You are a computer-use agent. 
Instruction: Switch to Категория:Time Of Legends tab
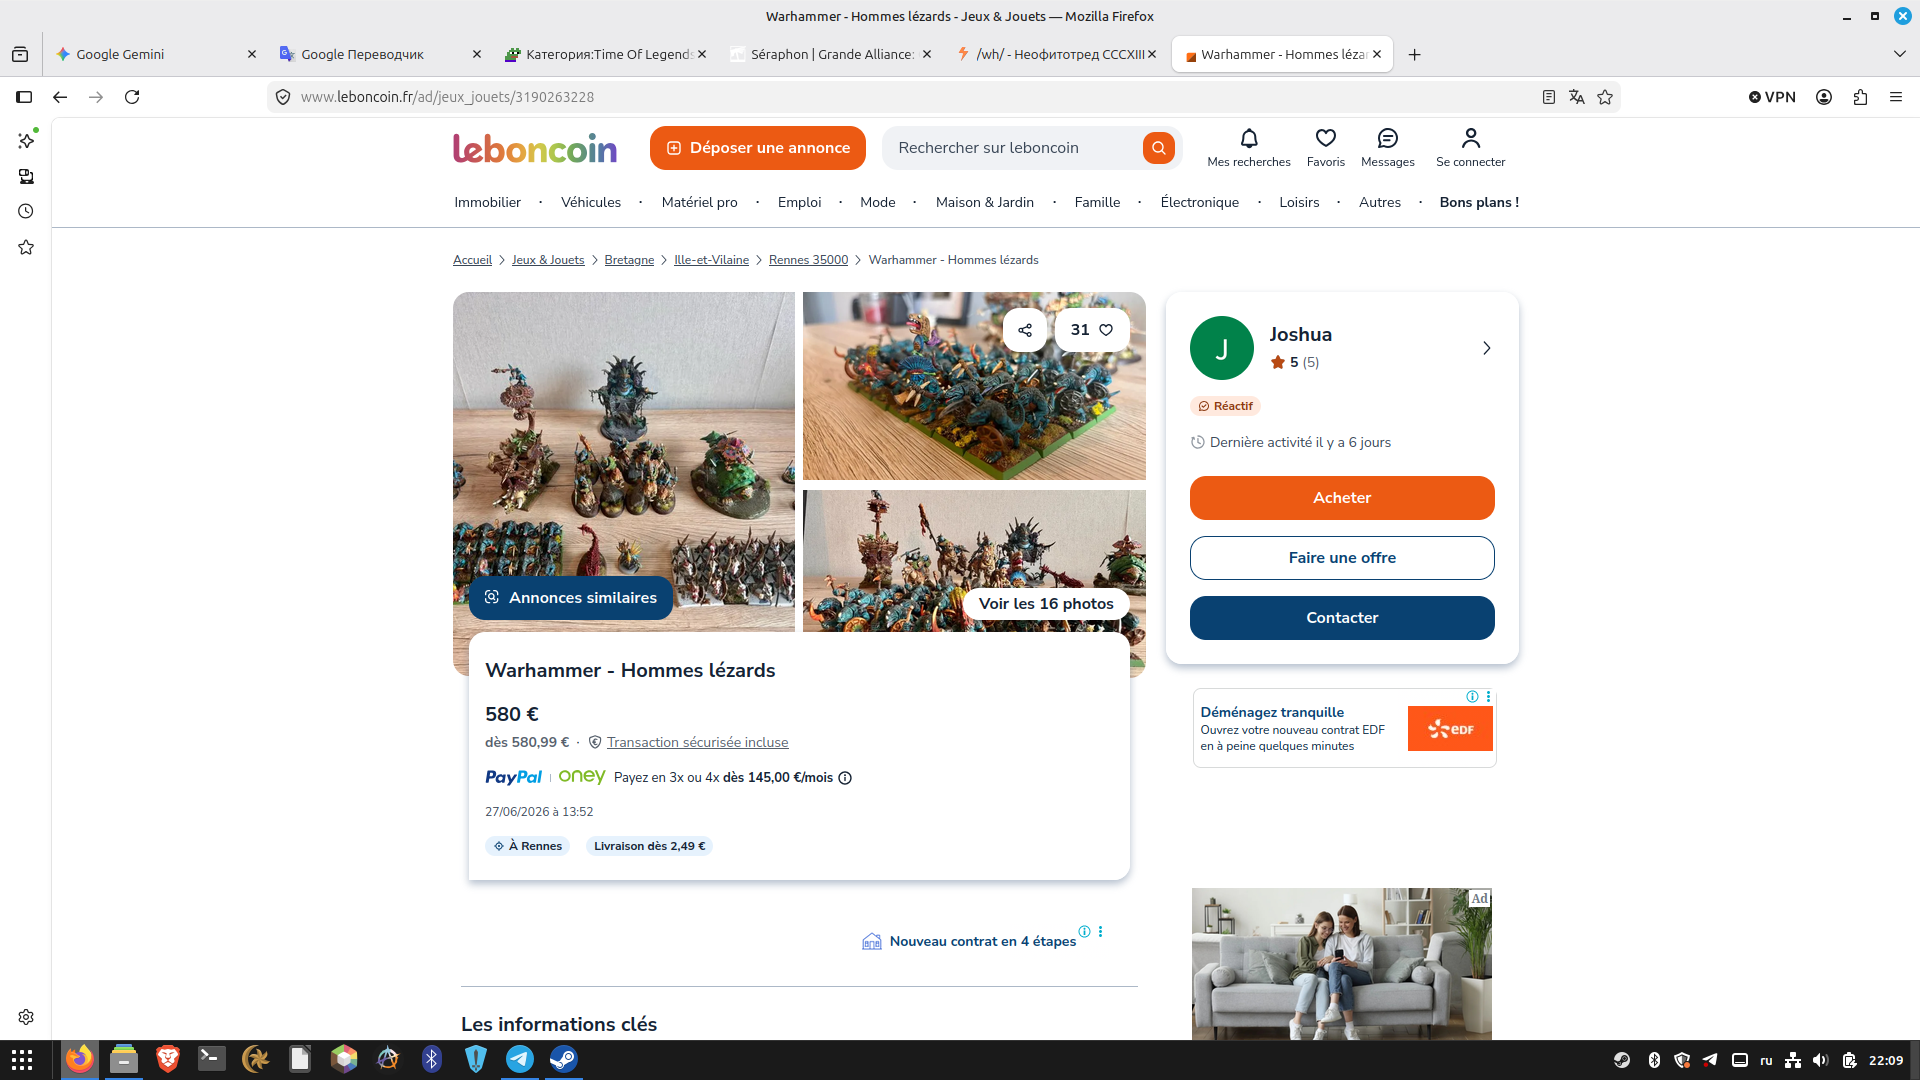tap(603, 54)
